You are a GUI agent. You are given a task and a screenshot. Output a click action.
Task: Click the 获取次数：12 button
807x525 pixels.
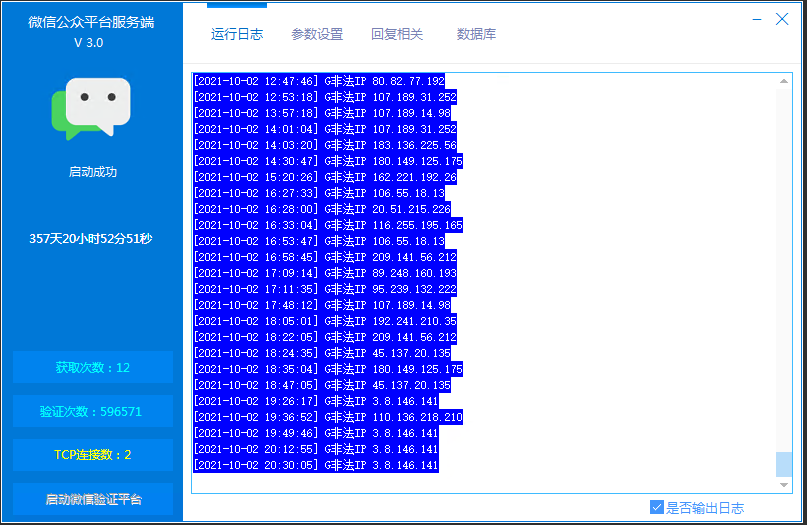click(93, 368)
